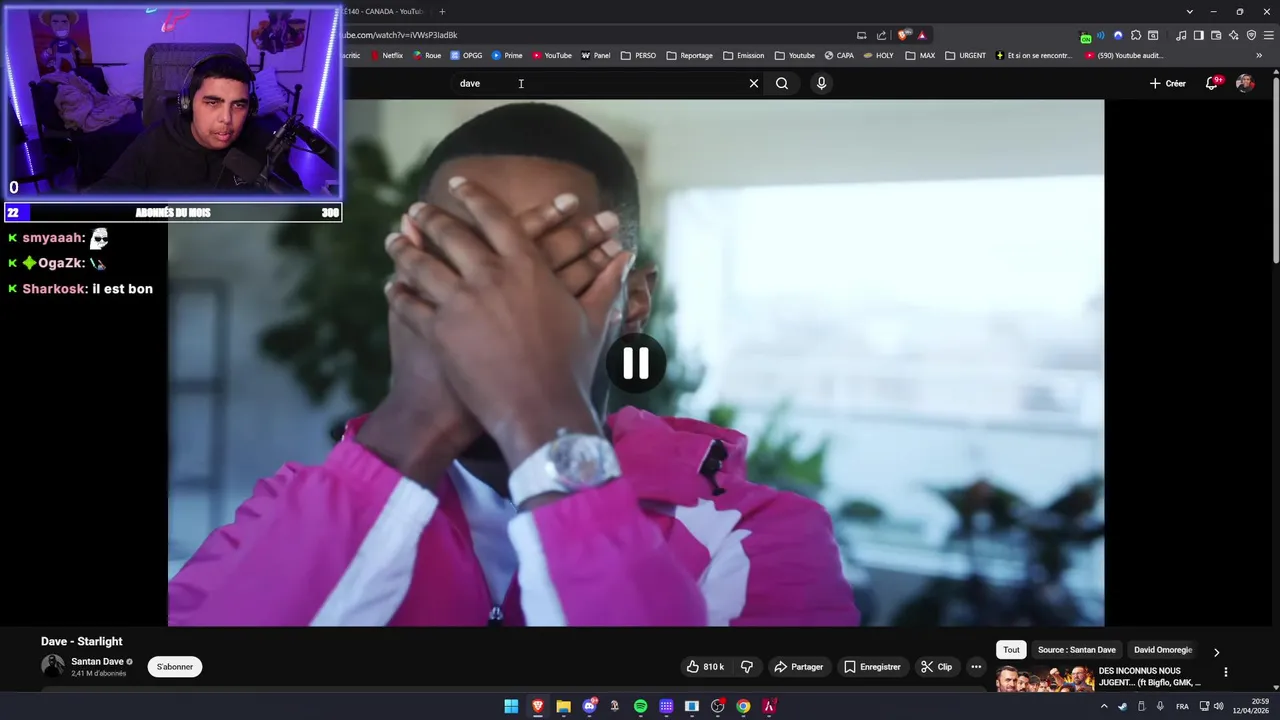Click the Brave Rewards triangle icon
Image resolution: width=1280 pixels, height=720 pixels.
[x=922, y=35]
